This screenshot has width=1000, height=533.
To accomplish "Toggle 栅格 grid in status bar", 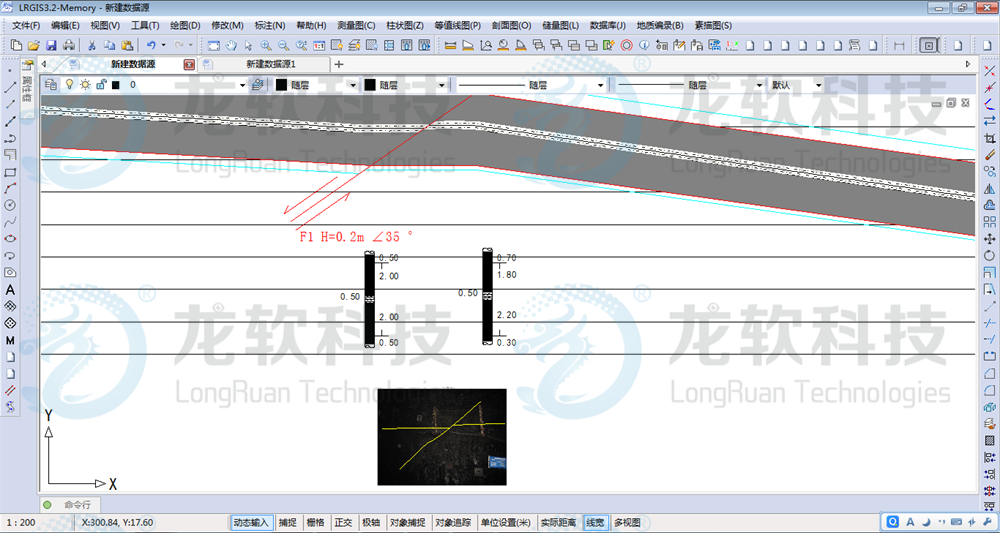I will point(315,522).
